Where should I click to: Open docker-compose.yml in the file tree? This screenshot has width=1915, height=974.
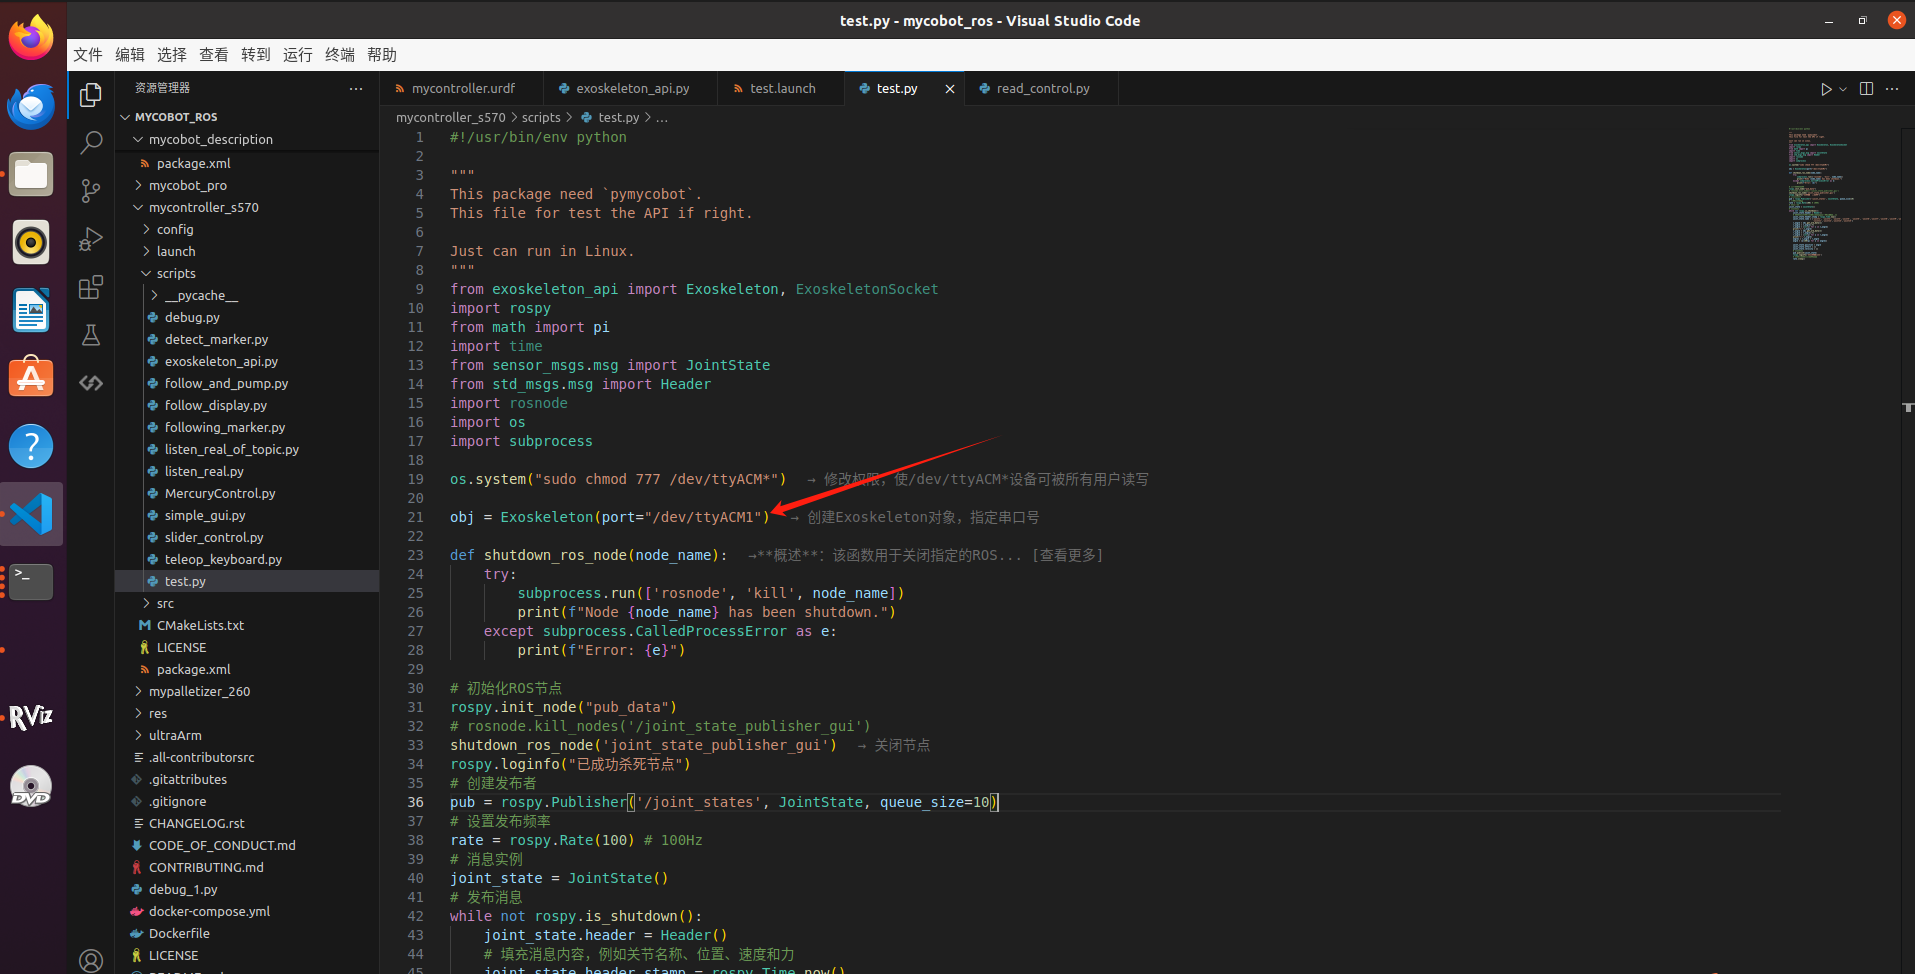[247, 911]
